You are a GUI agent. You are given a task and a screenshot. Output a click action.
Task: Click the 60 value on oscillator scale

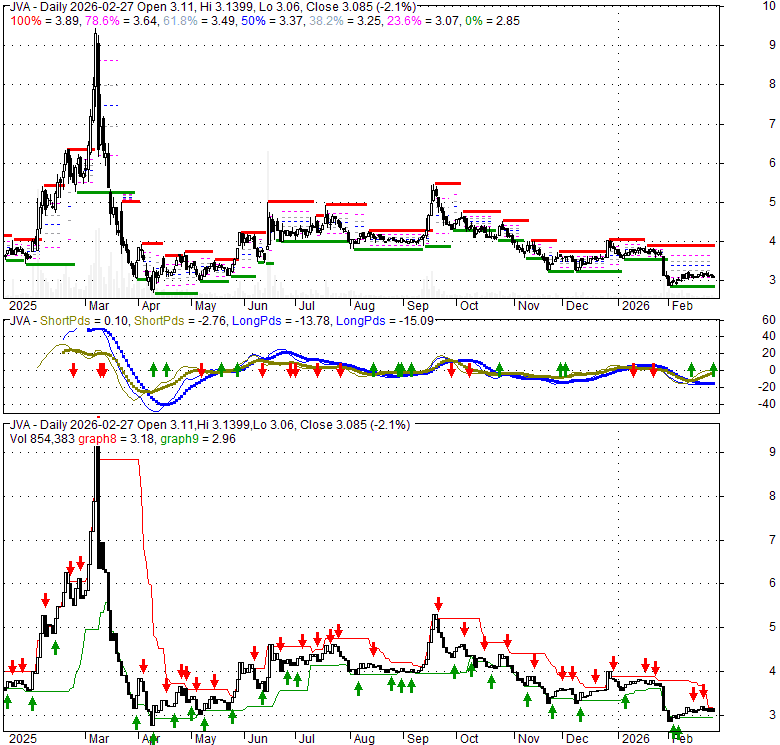769,320
